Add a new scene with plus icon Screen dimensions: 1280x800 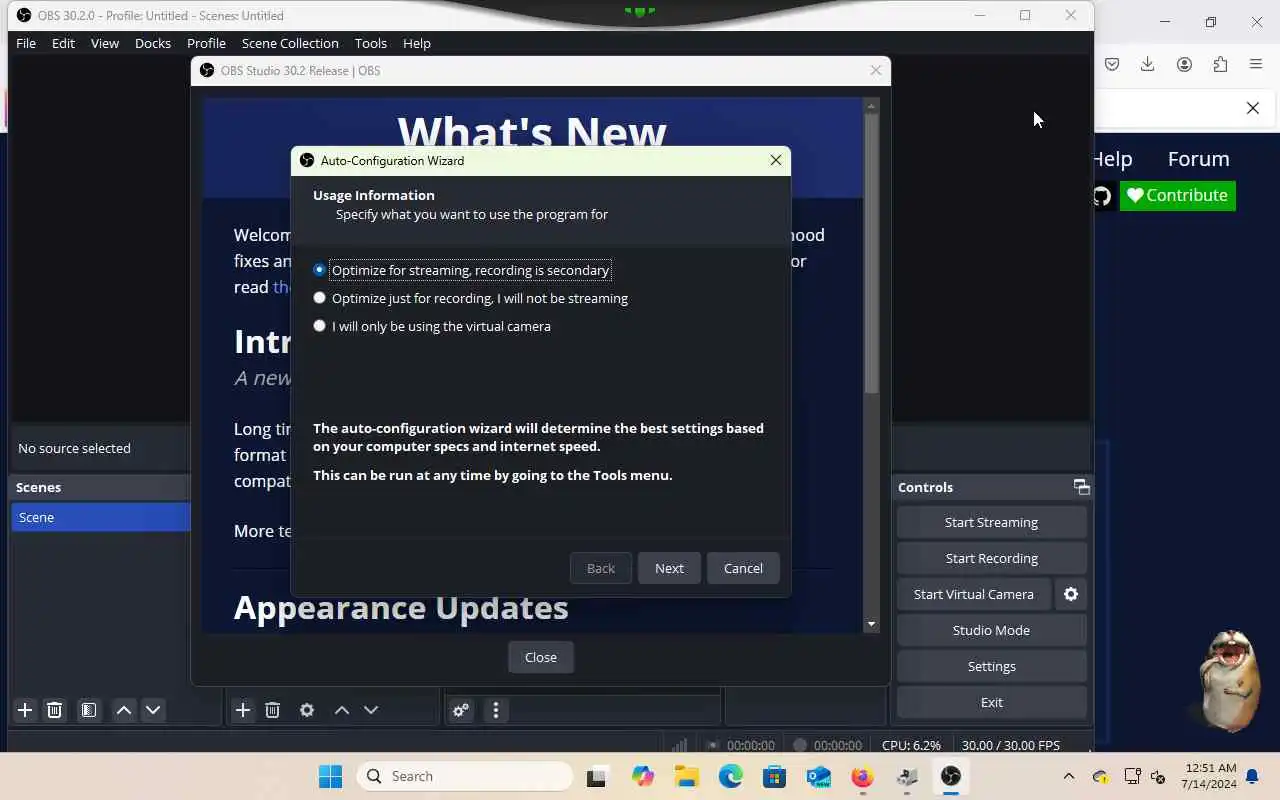pos(25,710)
